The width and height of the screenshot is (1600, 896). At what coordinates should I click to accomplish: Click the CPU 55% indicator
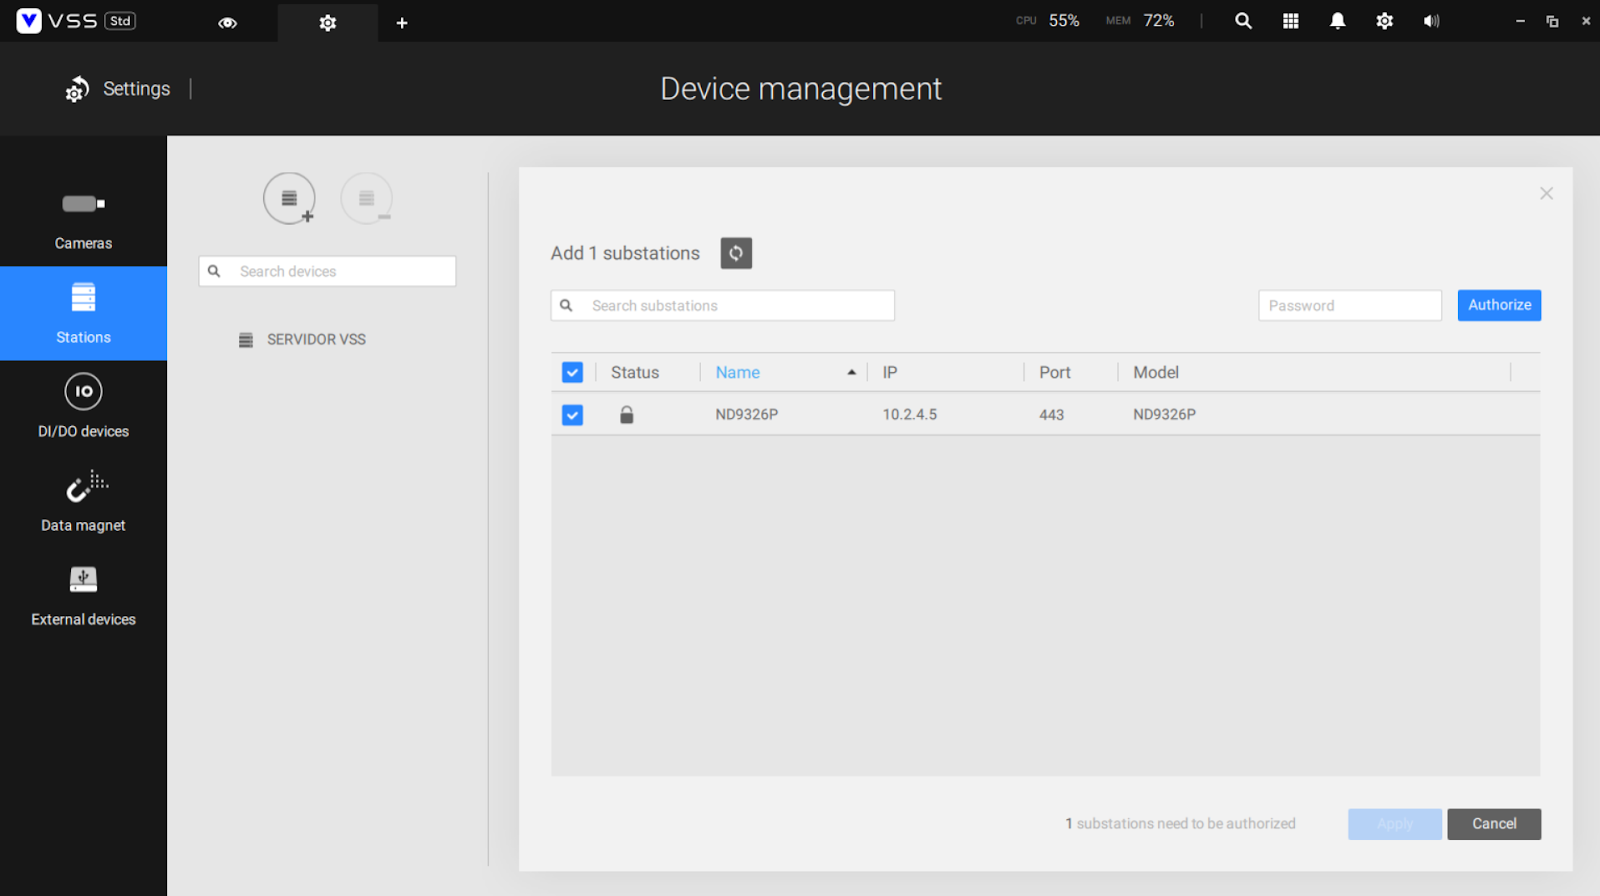click(x=1047, y=21)
